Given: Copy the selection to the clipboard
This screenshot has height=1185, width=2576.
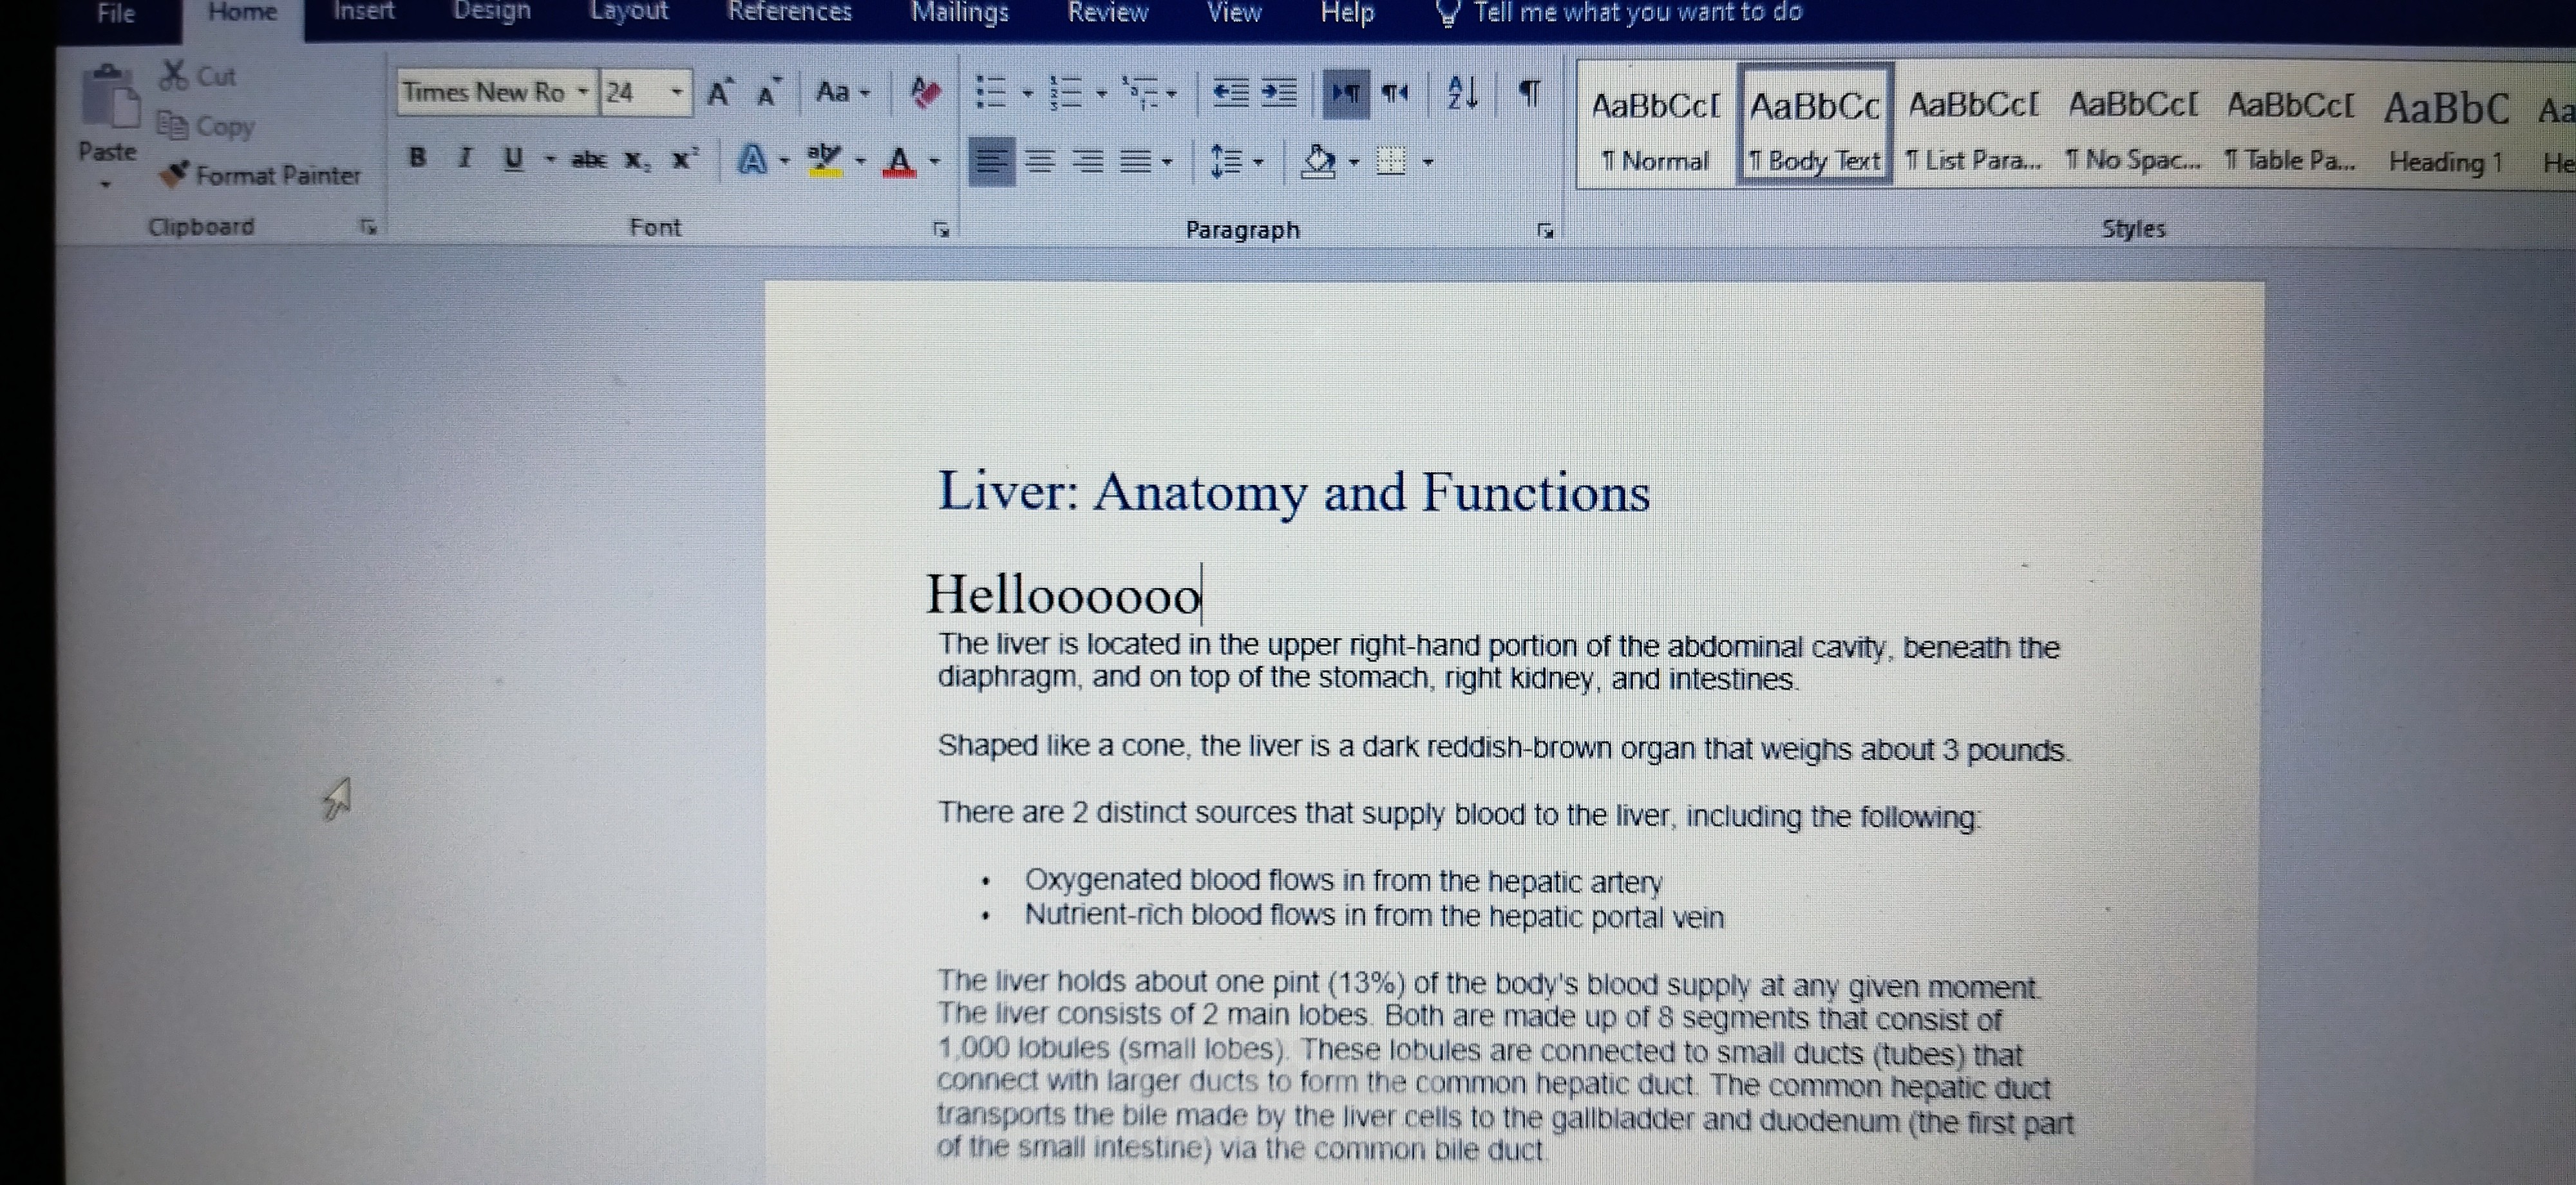Looking at the screenshot, I should click(206, 126).
